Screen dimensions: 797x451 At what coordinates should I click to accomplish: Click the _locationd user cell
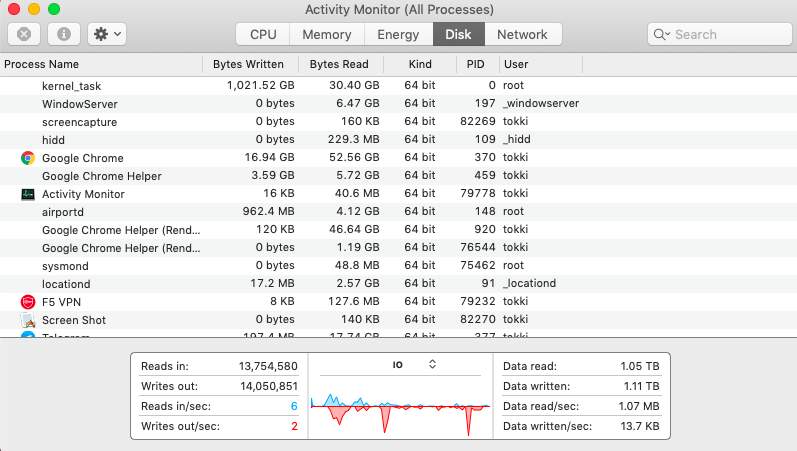[529, 283]
